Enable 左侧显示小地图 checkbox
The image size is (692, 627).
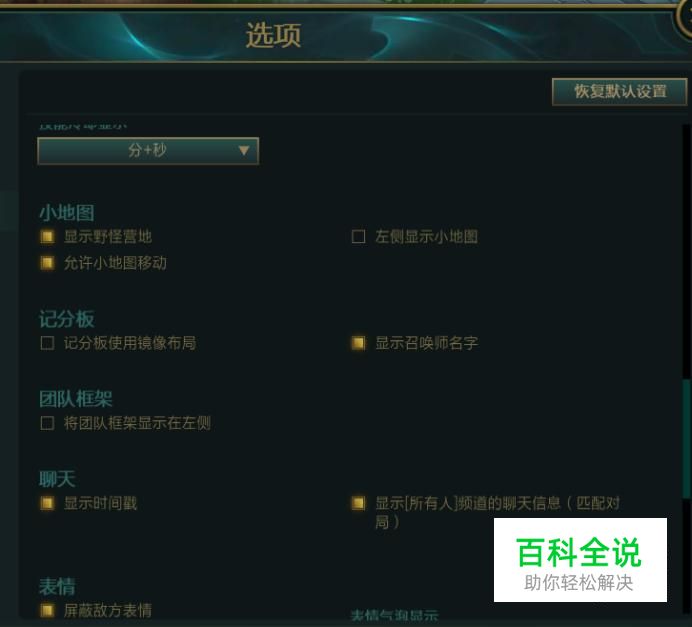click(x=358, y=237)
